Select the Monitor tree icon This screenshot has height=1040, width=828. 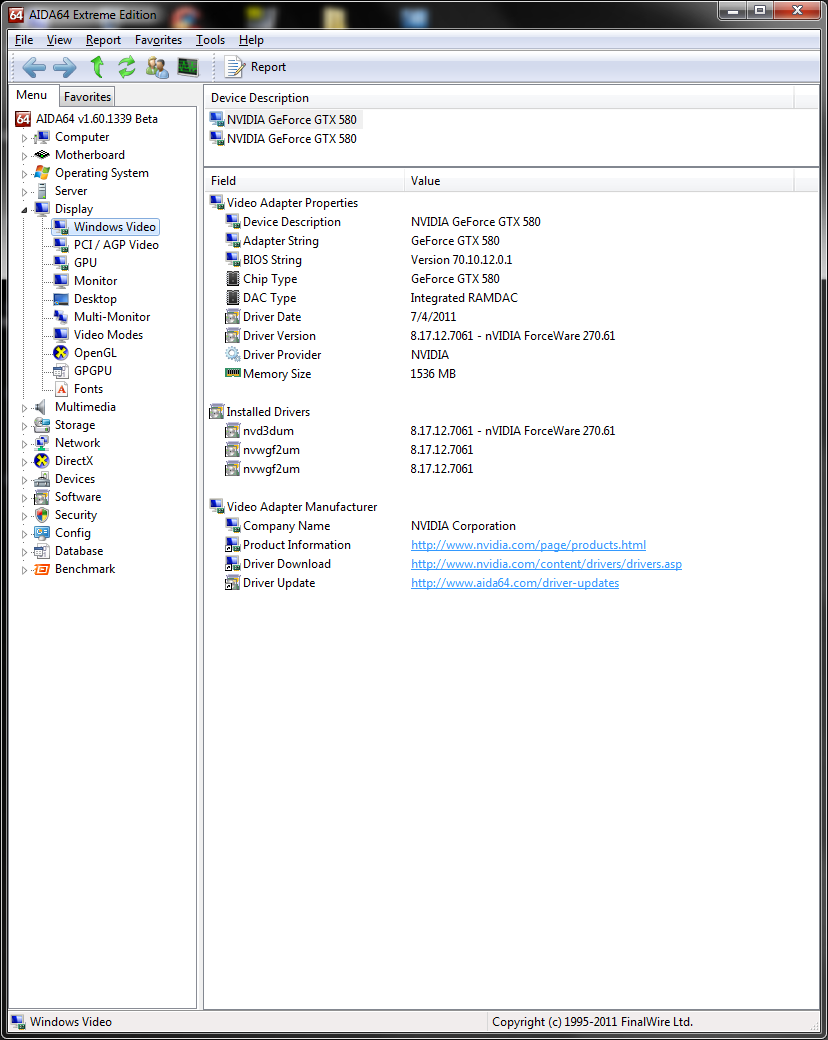click(x=61, y=281)
